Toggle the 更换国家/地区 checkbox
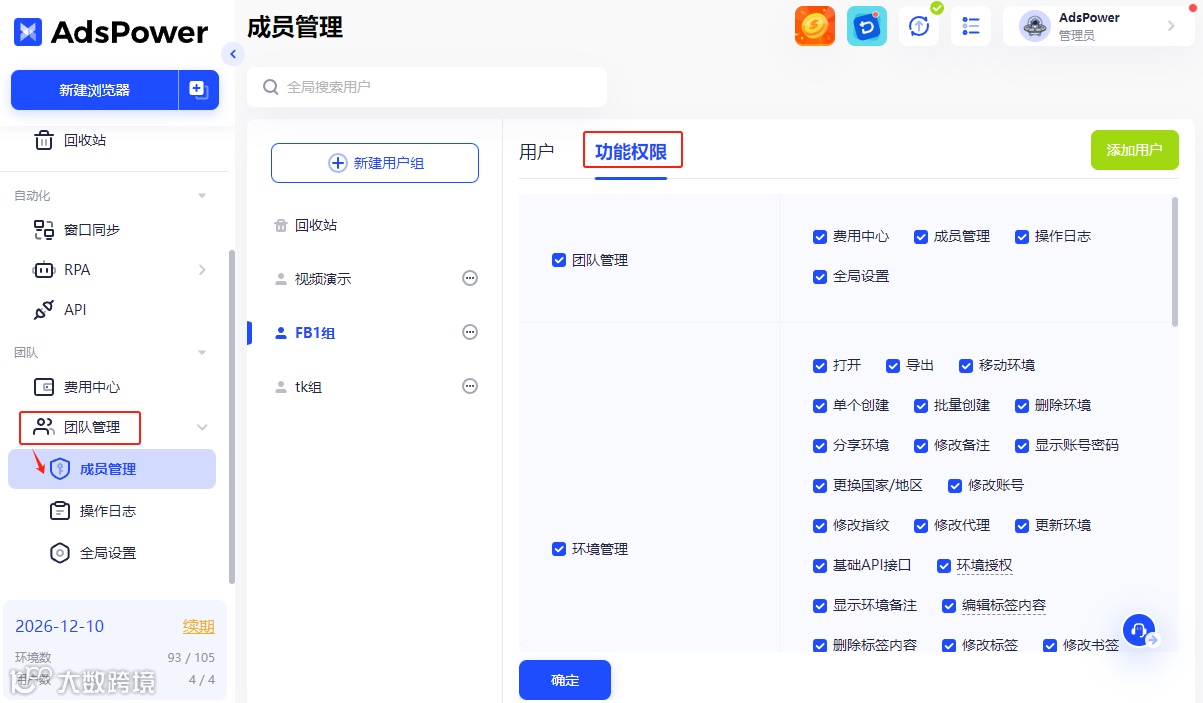Screen dimensions: 1203x703 point(820,486)
